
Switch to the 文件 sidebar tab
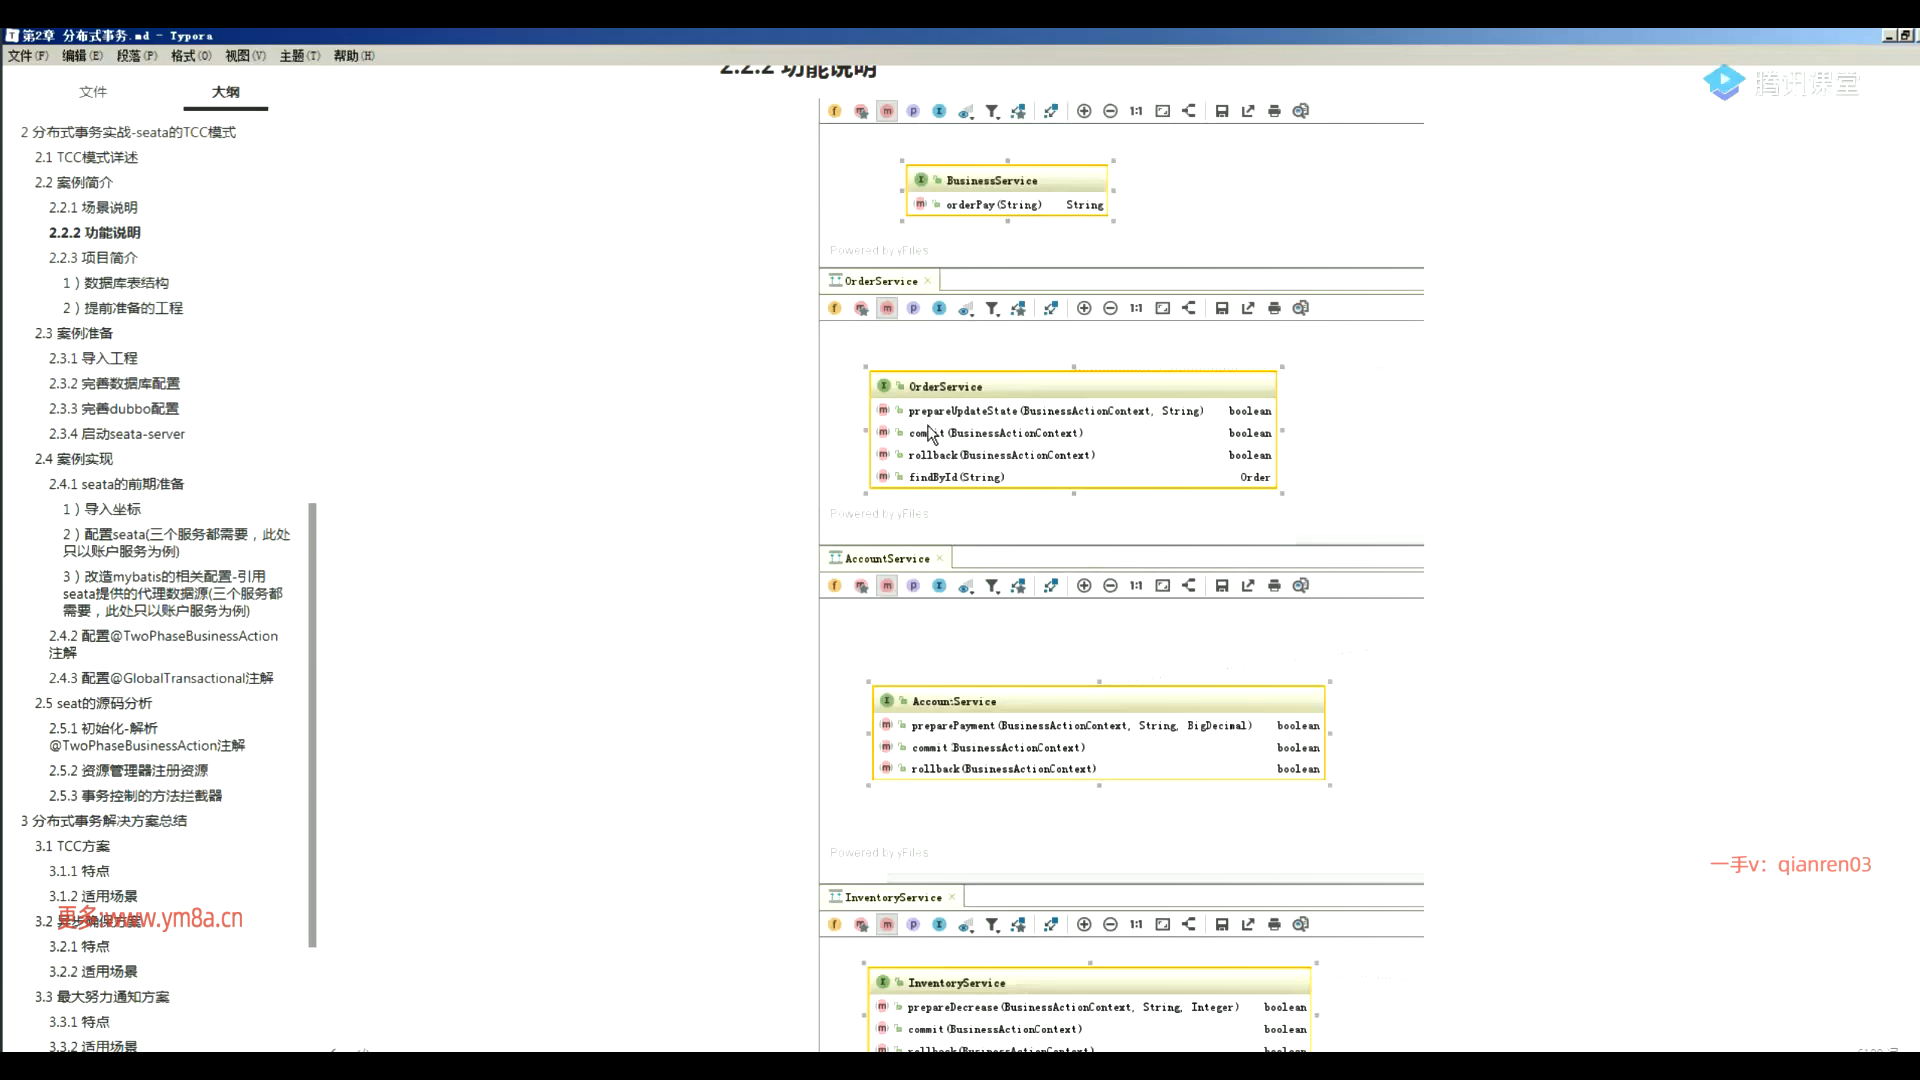tap(93, 92)
